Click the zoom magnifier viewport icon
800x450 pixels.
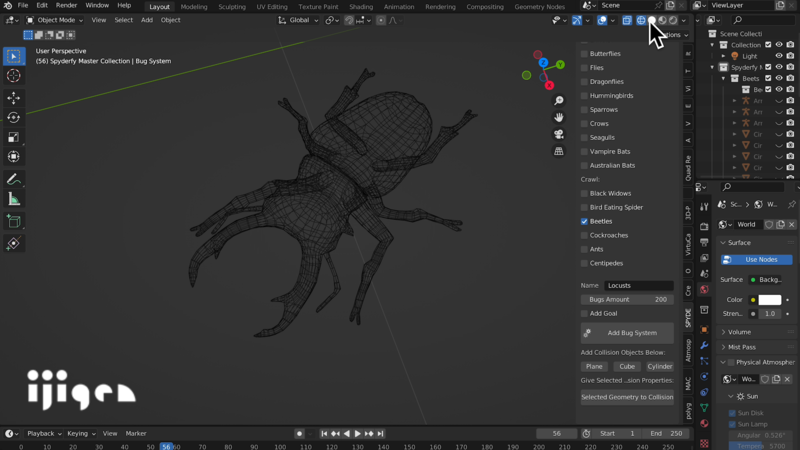[559, 101]
